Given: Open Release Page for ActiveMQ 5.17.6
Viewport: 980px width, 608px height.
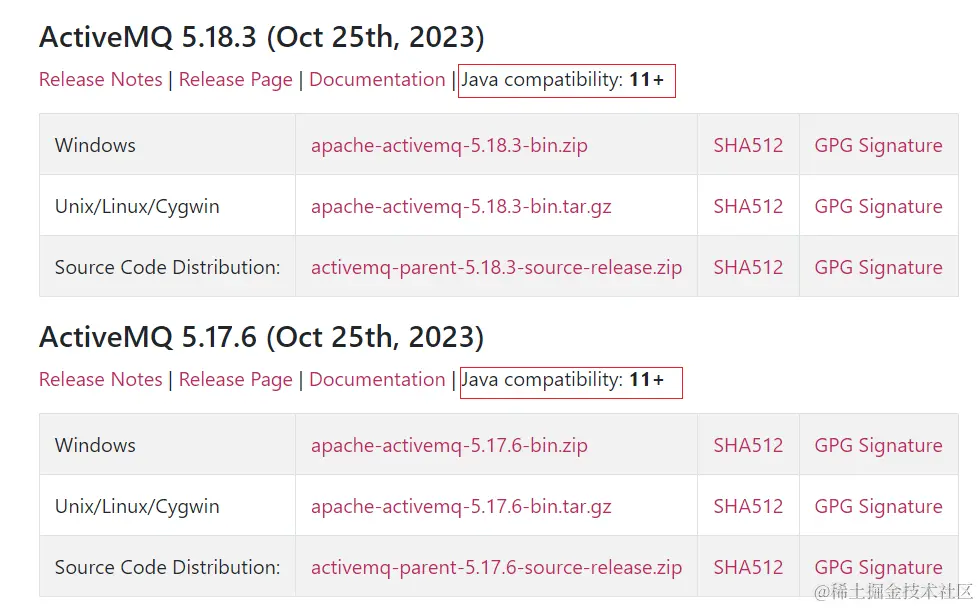Looking at the screenshot, I should click(236, 380).
